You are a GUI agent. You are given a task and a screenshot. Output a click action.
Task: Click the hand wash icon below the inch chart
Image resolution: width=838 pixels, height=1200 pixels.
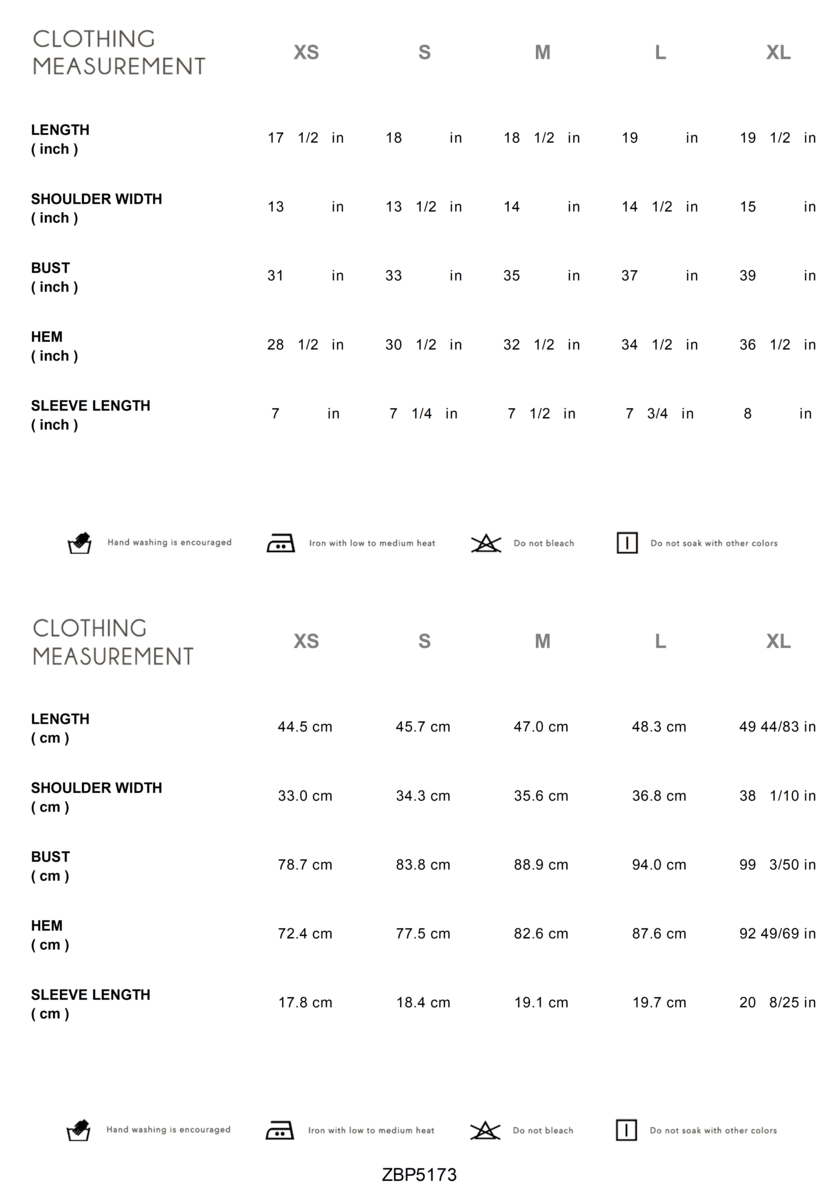pyautogui.click(x=79, y=543)
